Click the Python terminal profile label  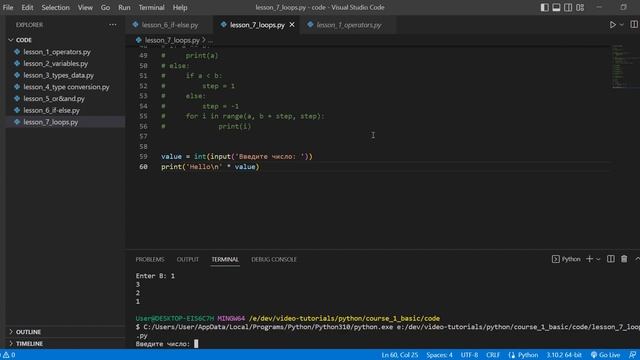click(x=566, y=259)
